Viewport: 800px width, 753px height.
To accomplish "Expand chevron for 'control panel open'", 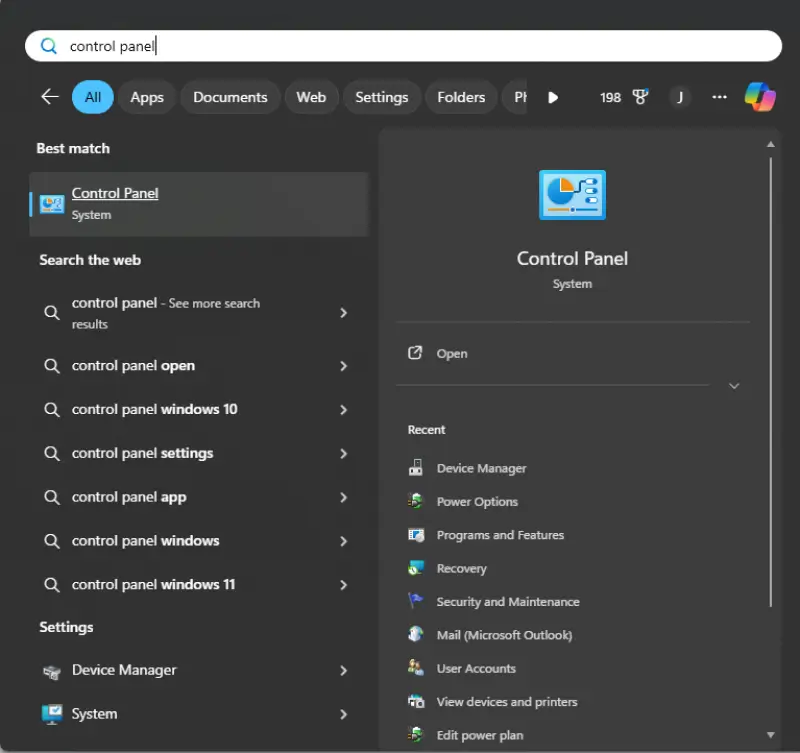I will (x=343, y=366).
